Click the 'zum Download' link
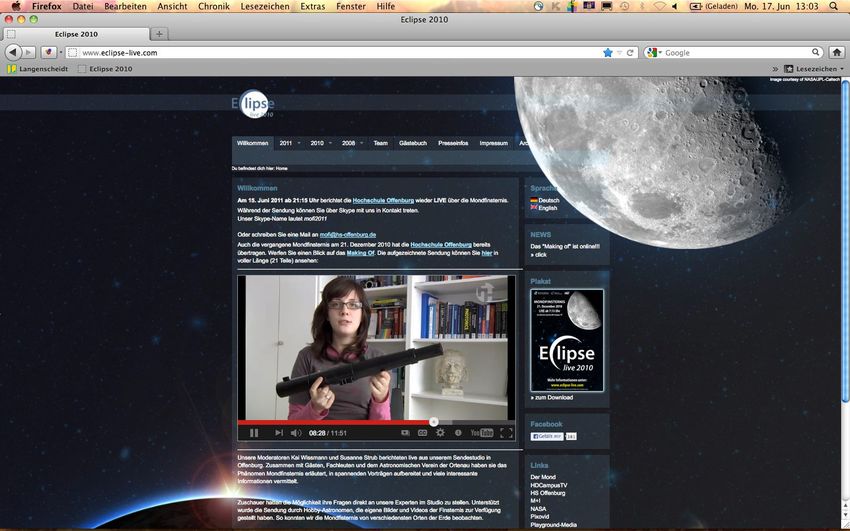 click(x=552, y=397)
